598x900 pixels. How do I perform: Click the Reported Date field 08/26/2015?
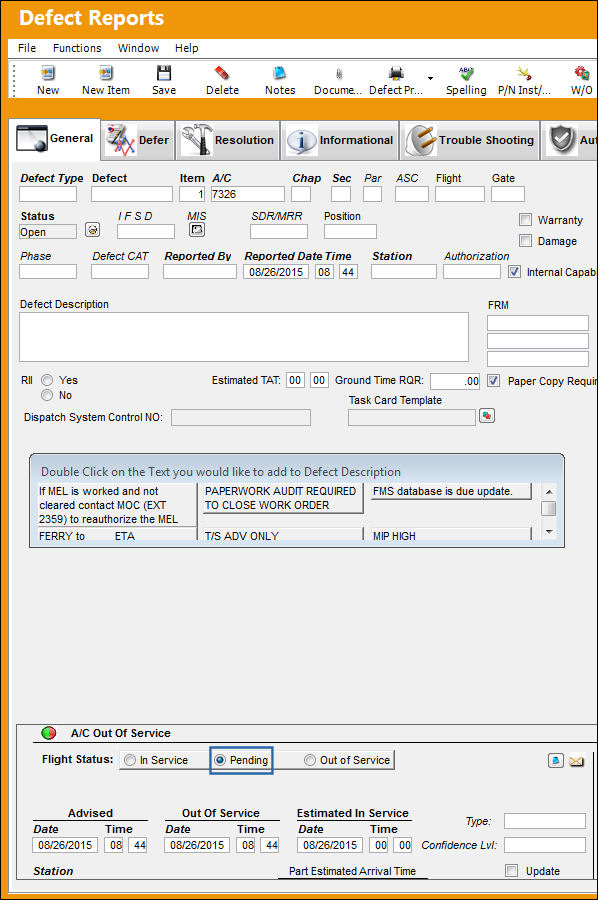(276, 271)
